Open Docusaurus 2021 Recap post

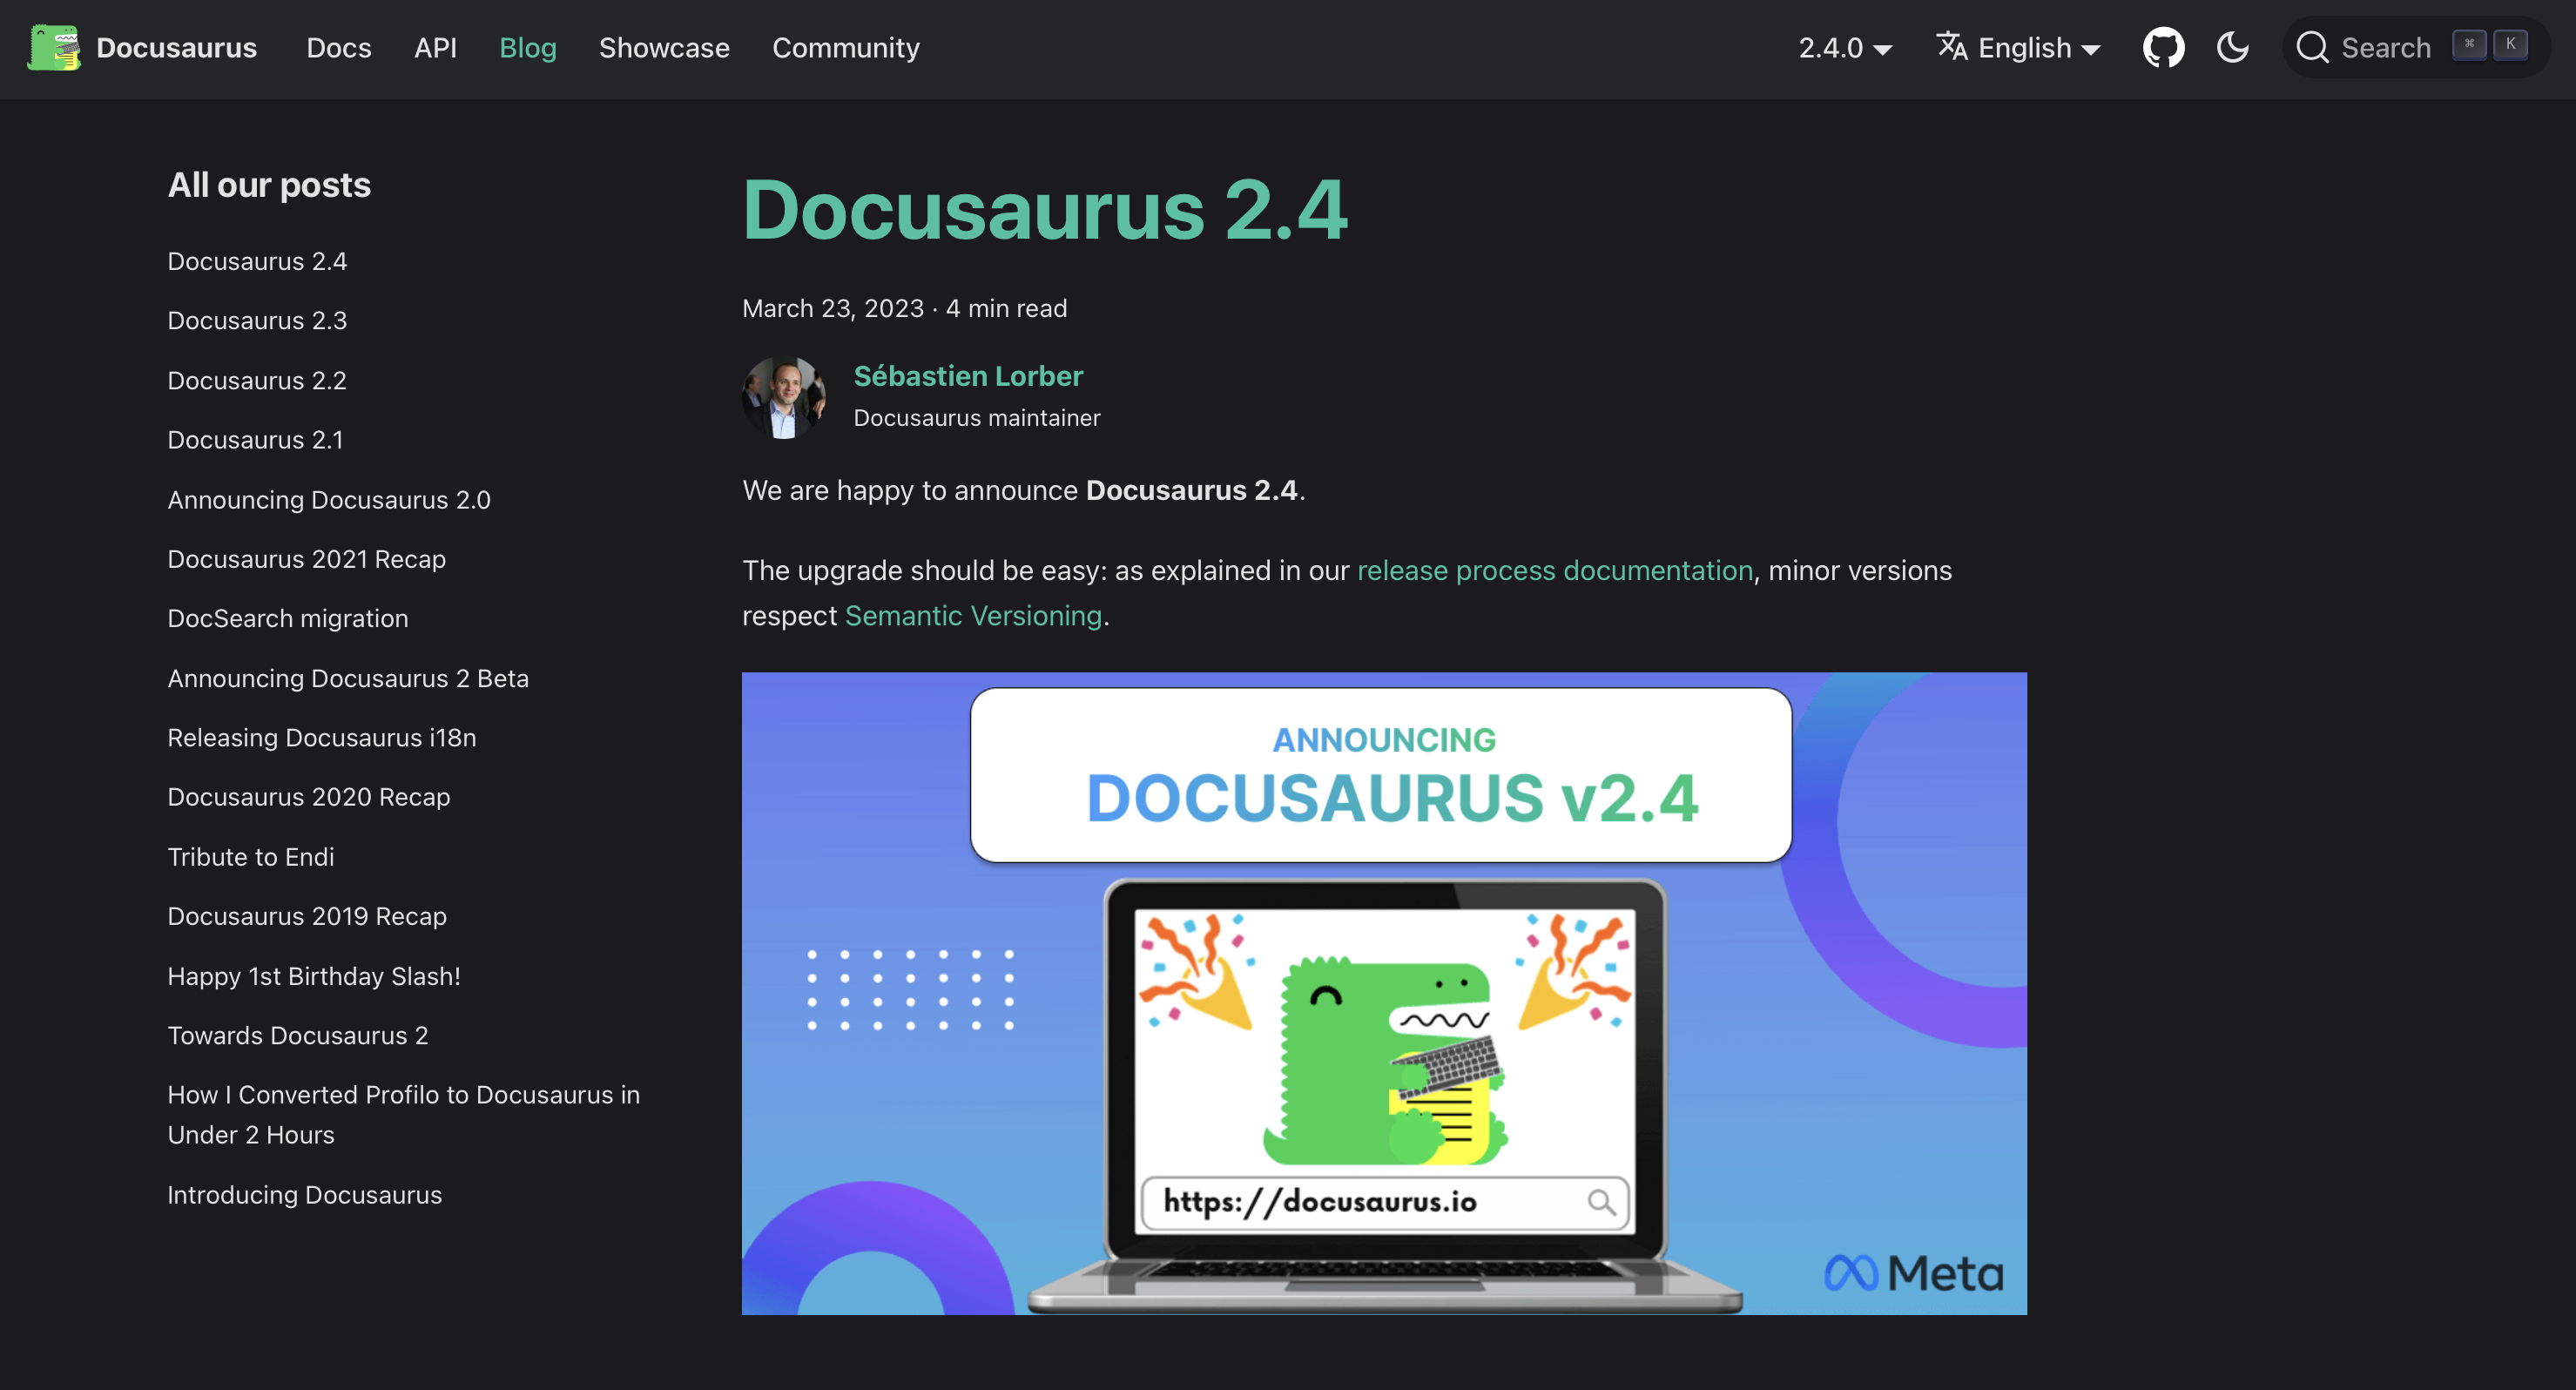306,559
